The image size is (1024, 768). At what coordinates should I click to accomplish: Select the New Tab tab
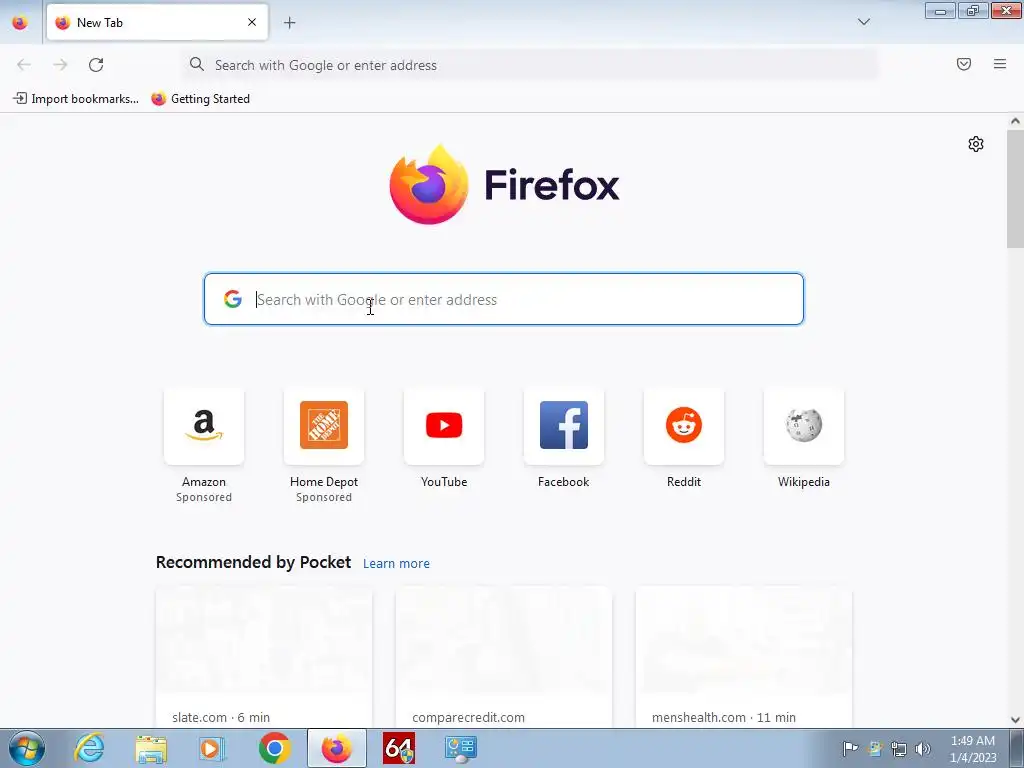coord(157,22)
